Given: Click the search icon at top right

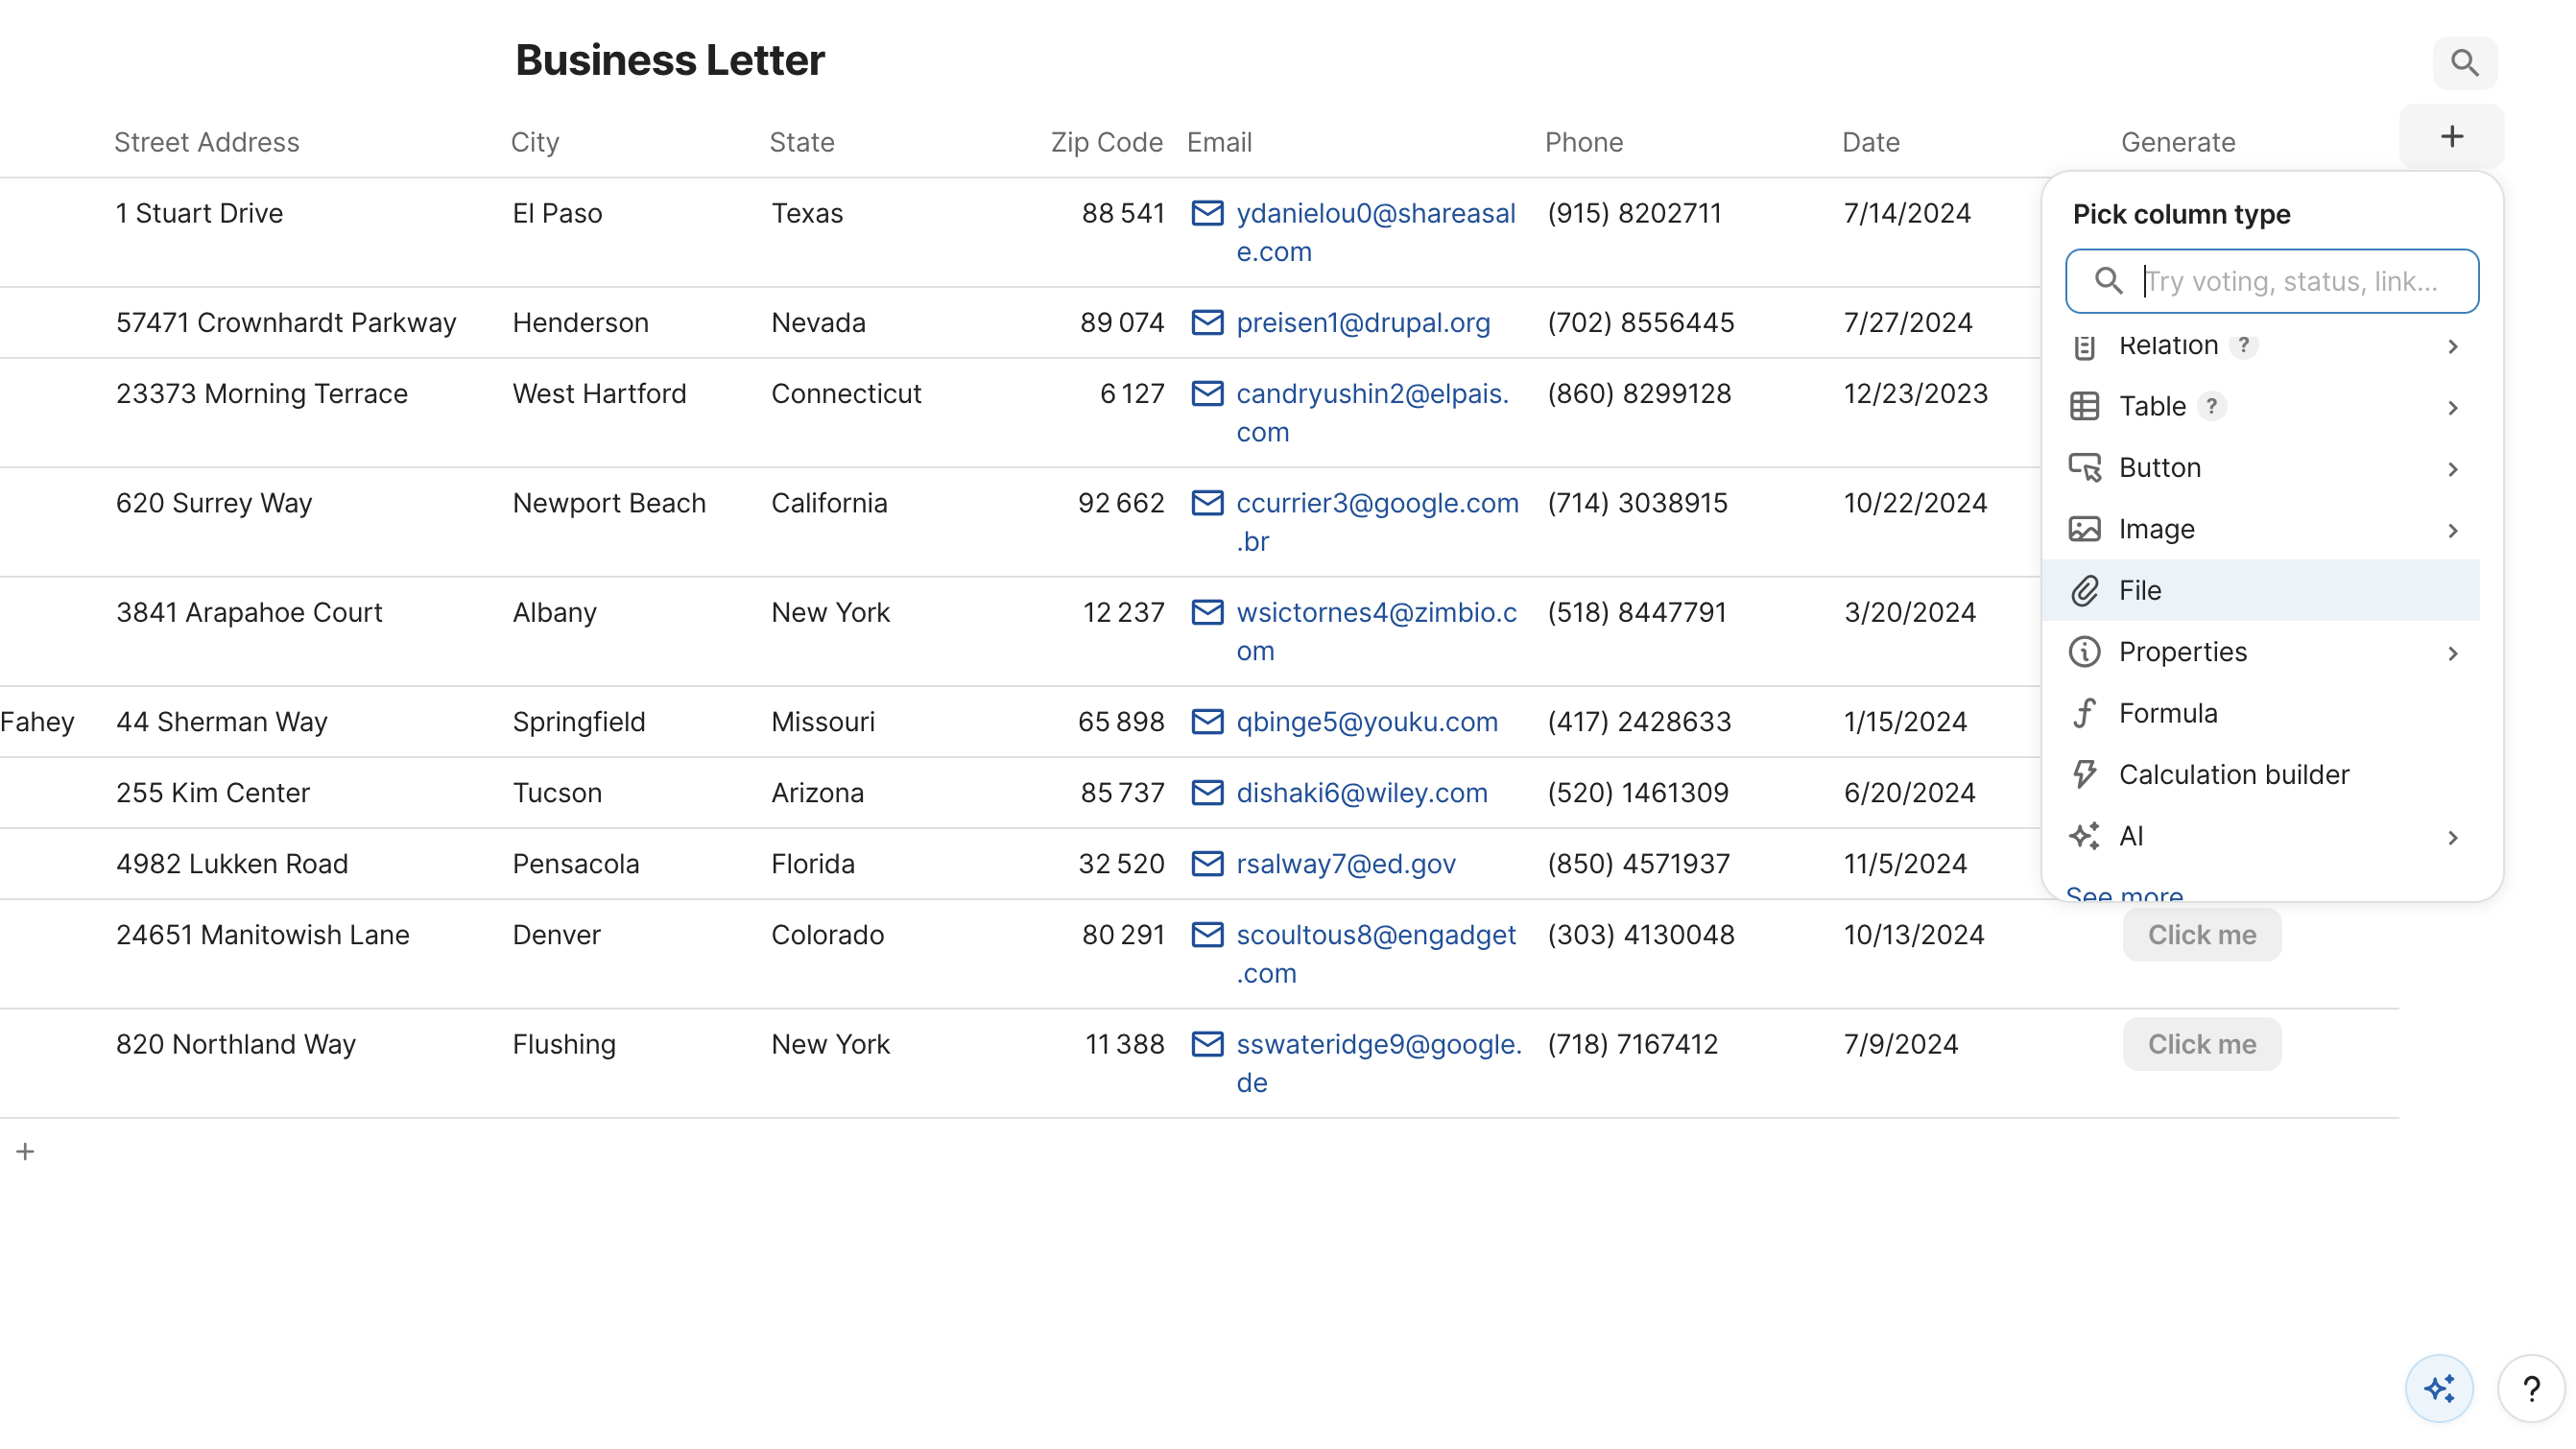Looking at the screenshot, I should point(2465,62).
